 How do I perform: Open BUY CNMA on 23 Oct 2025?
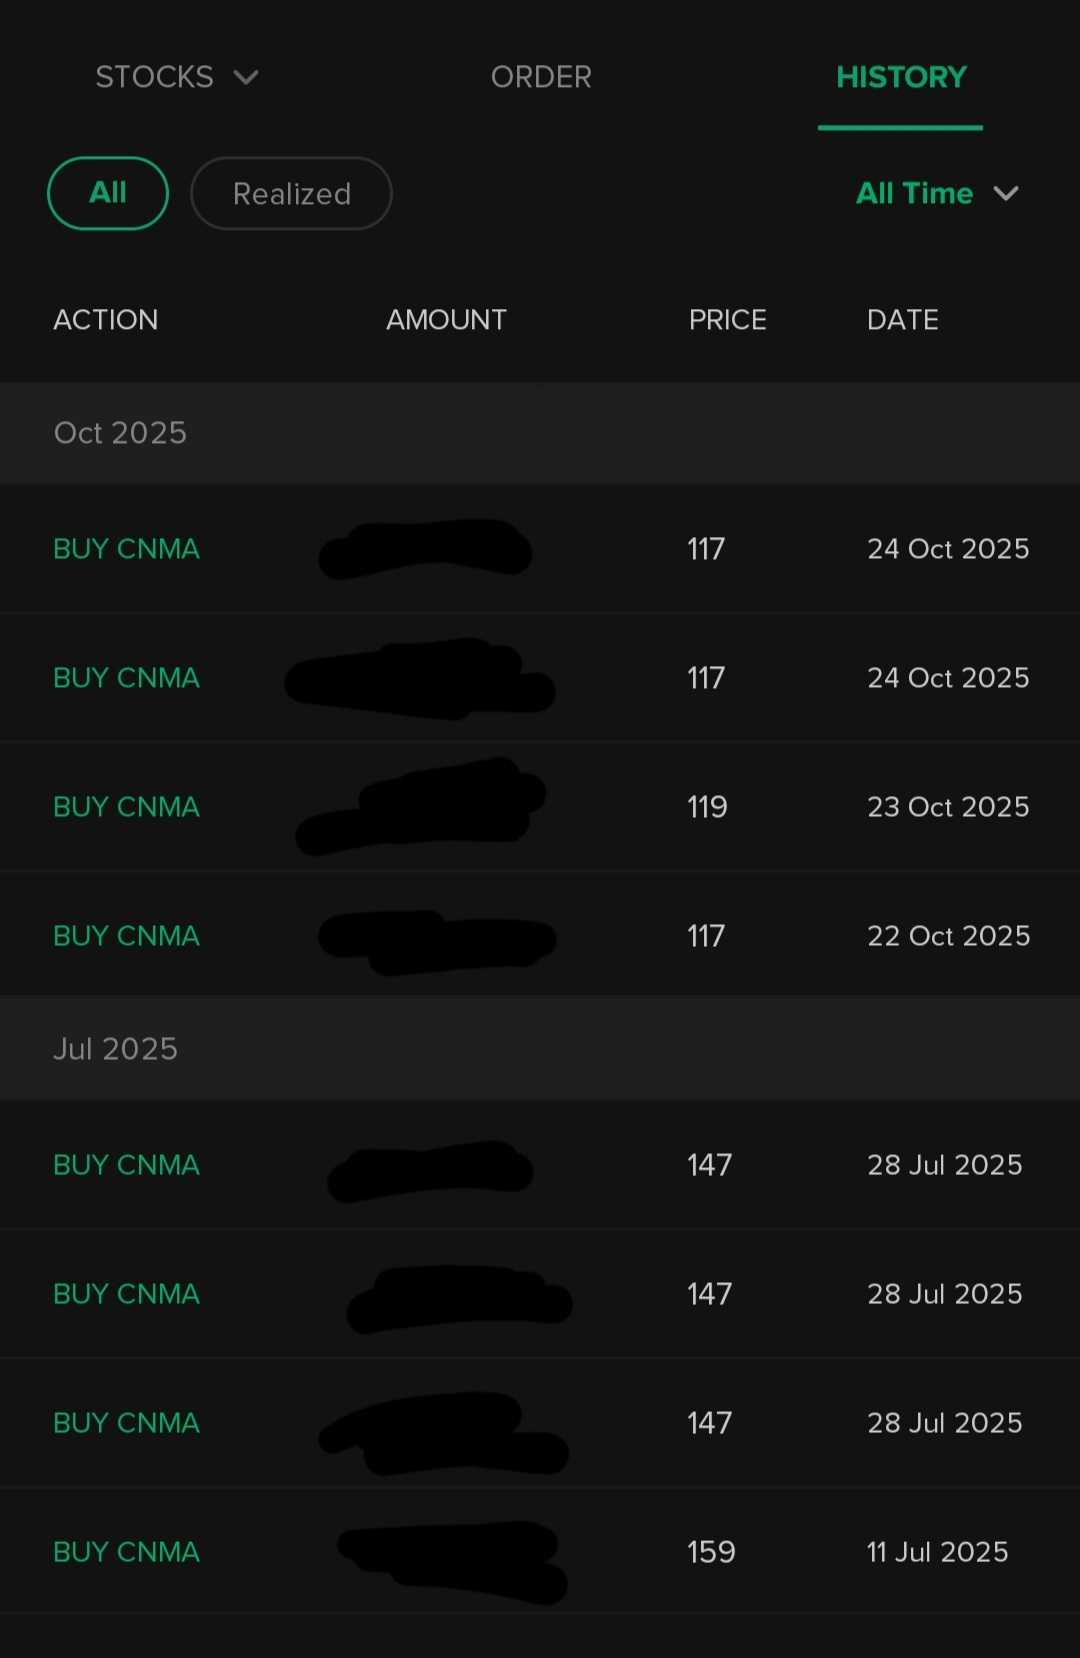point(127,807)
